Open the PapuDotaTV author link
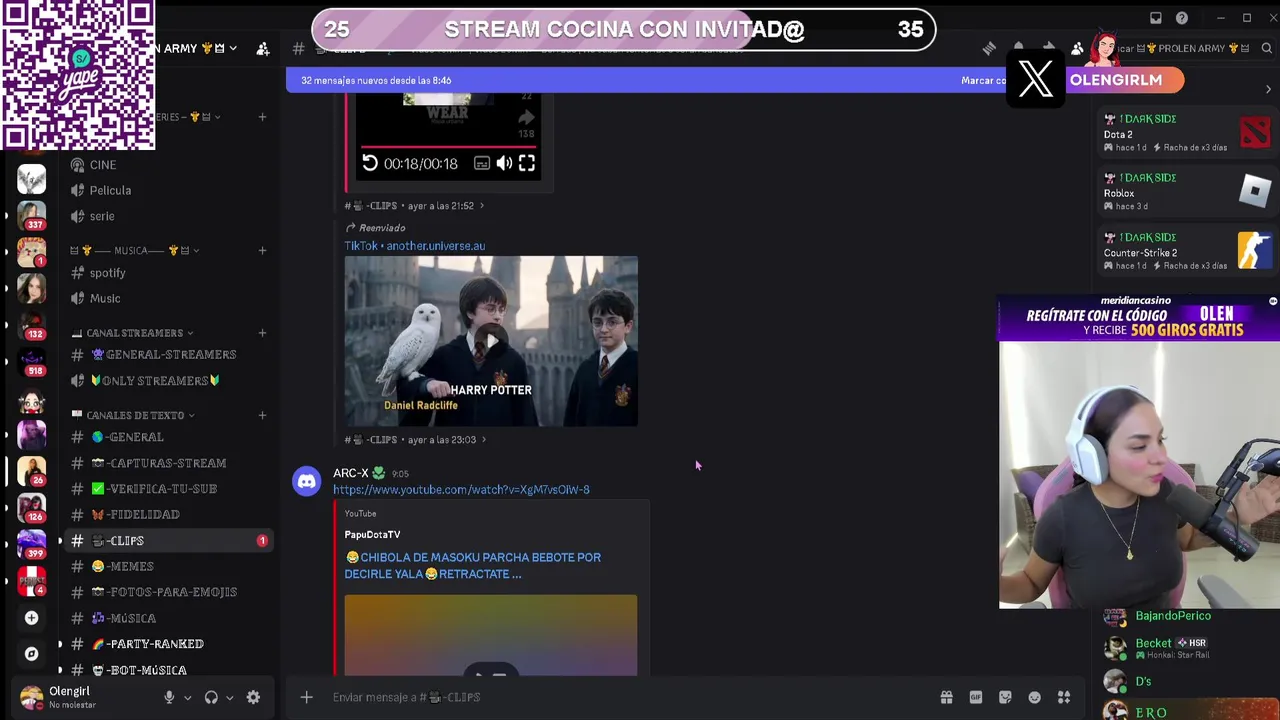The width and height of the screenshot is (1280, 720). click(372, 535)
